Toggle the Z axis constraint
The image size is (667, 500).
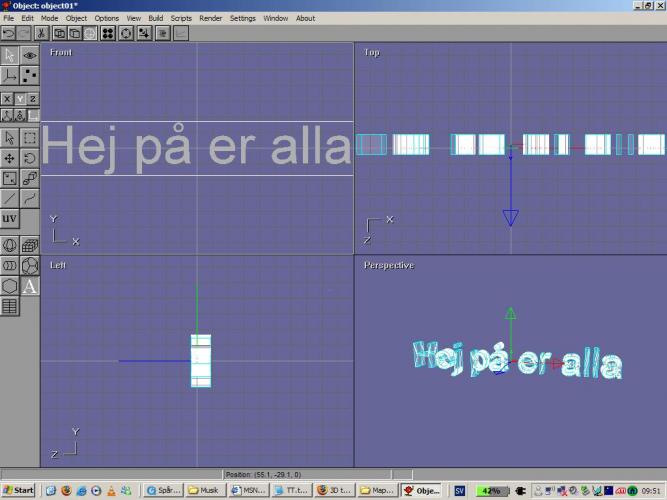(x=33, y=99)
